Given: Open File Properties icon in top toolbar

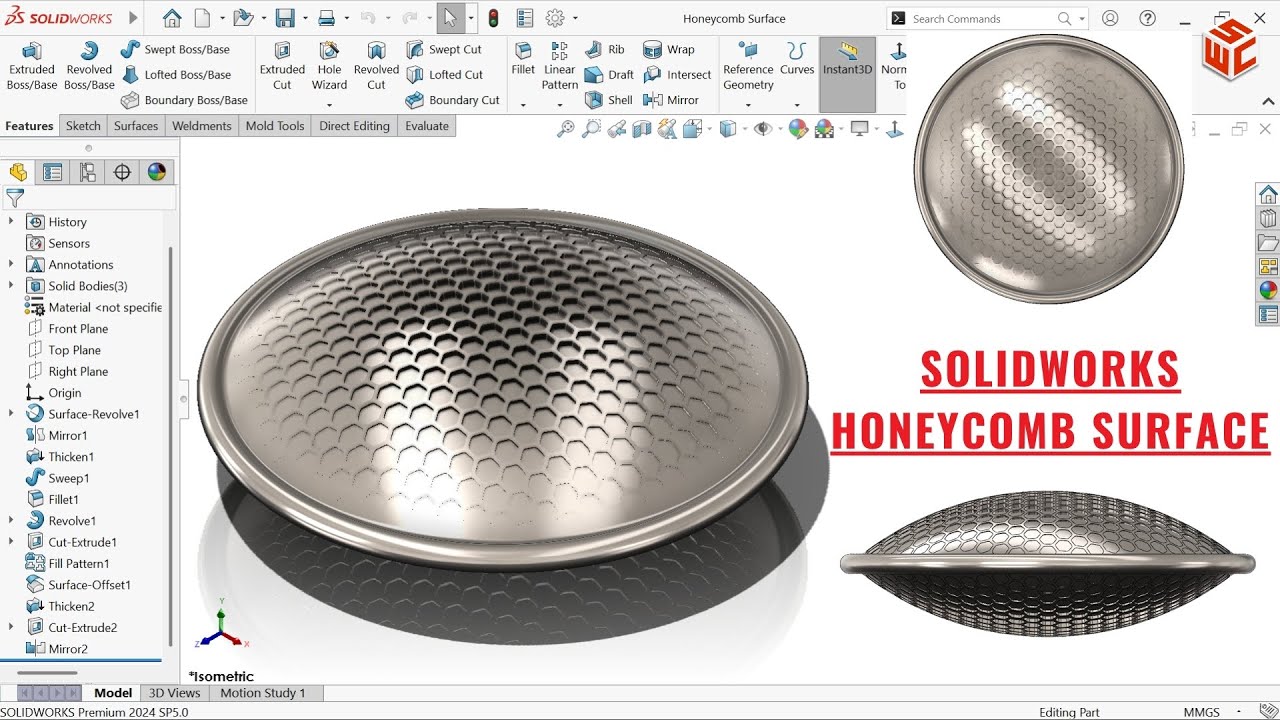Looking at the screenshot, I should (x=525, y=18).
